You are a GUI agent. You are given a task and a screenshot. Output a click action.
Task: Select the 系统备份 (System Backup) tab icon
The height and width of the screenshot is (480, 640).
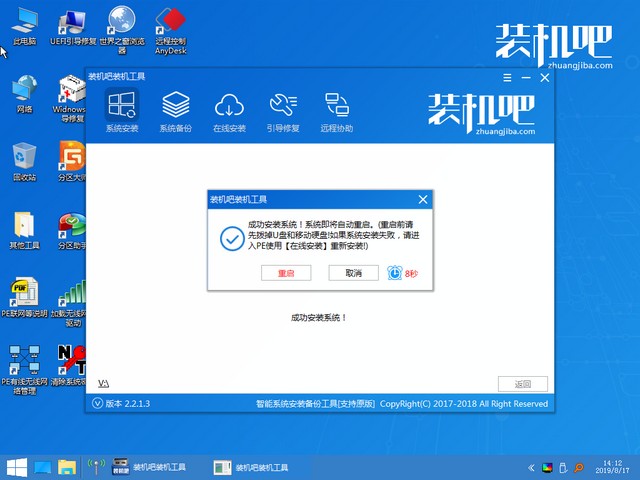pos(176,104)
